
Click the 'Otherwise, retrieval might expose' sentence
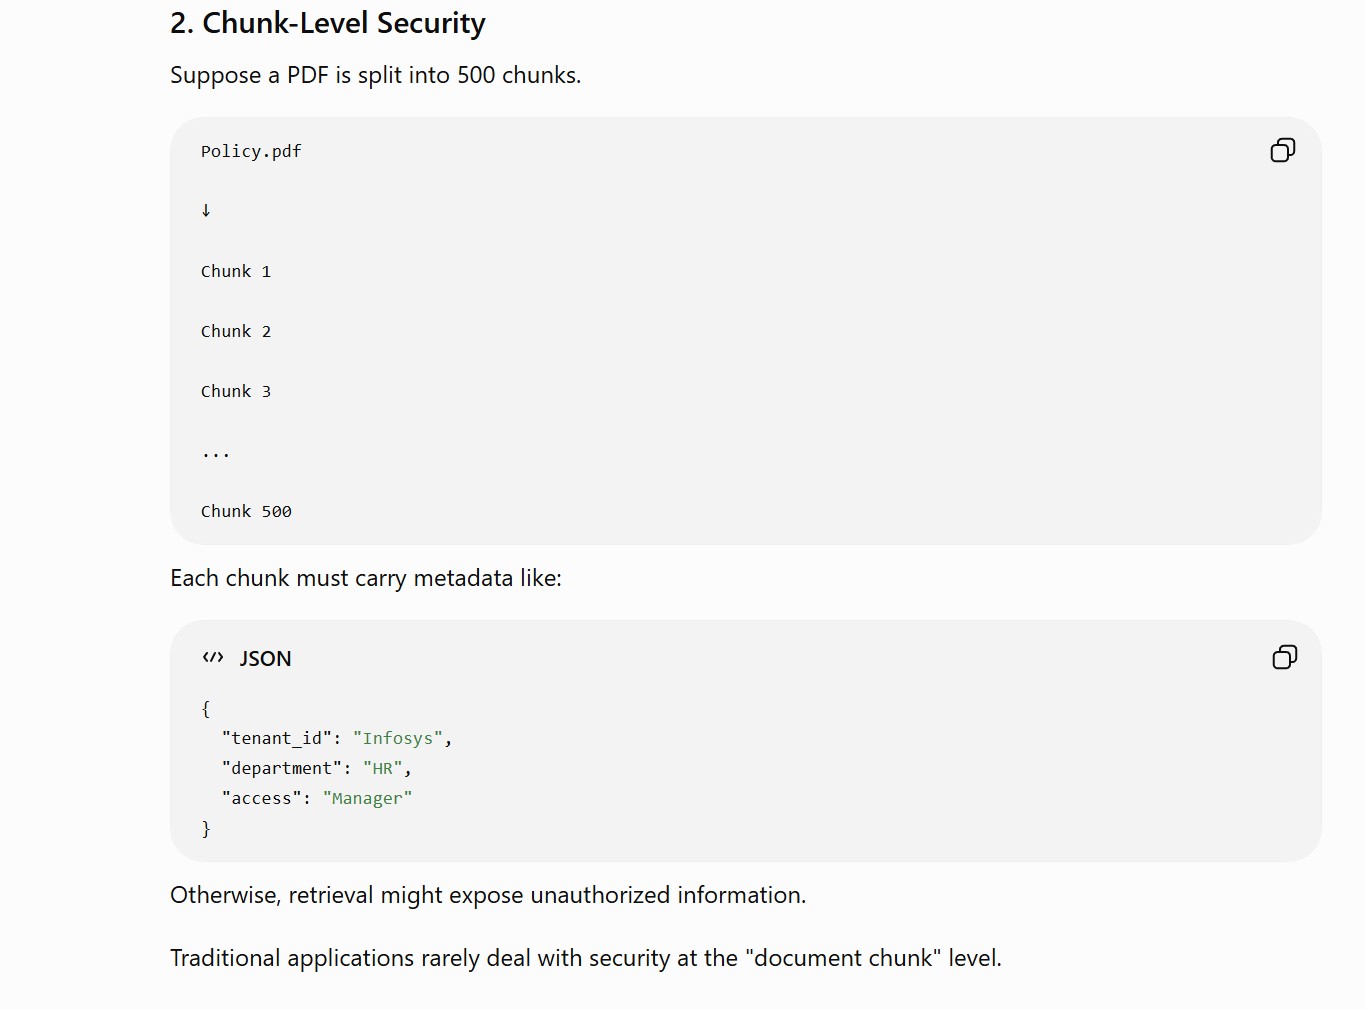488,895
